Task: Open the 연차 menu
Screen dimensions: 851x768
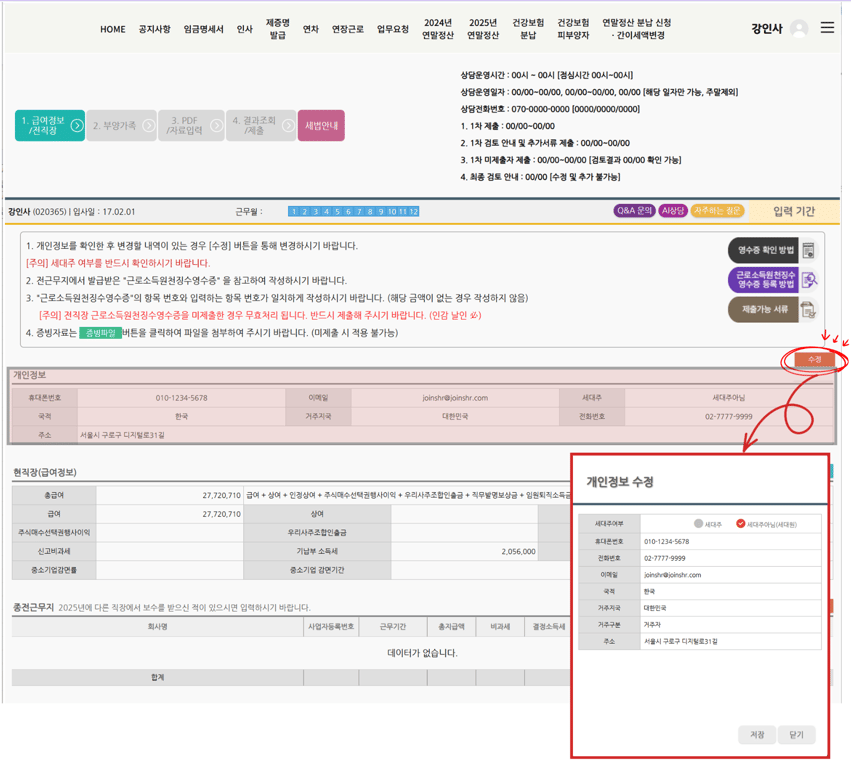Action: click(310, 29)
